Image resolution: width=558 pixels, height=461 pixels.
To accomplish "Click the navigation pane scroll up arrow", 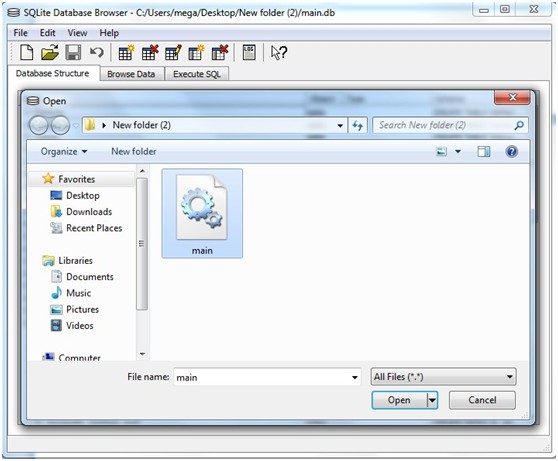I will pos(142,171).
